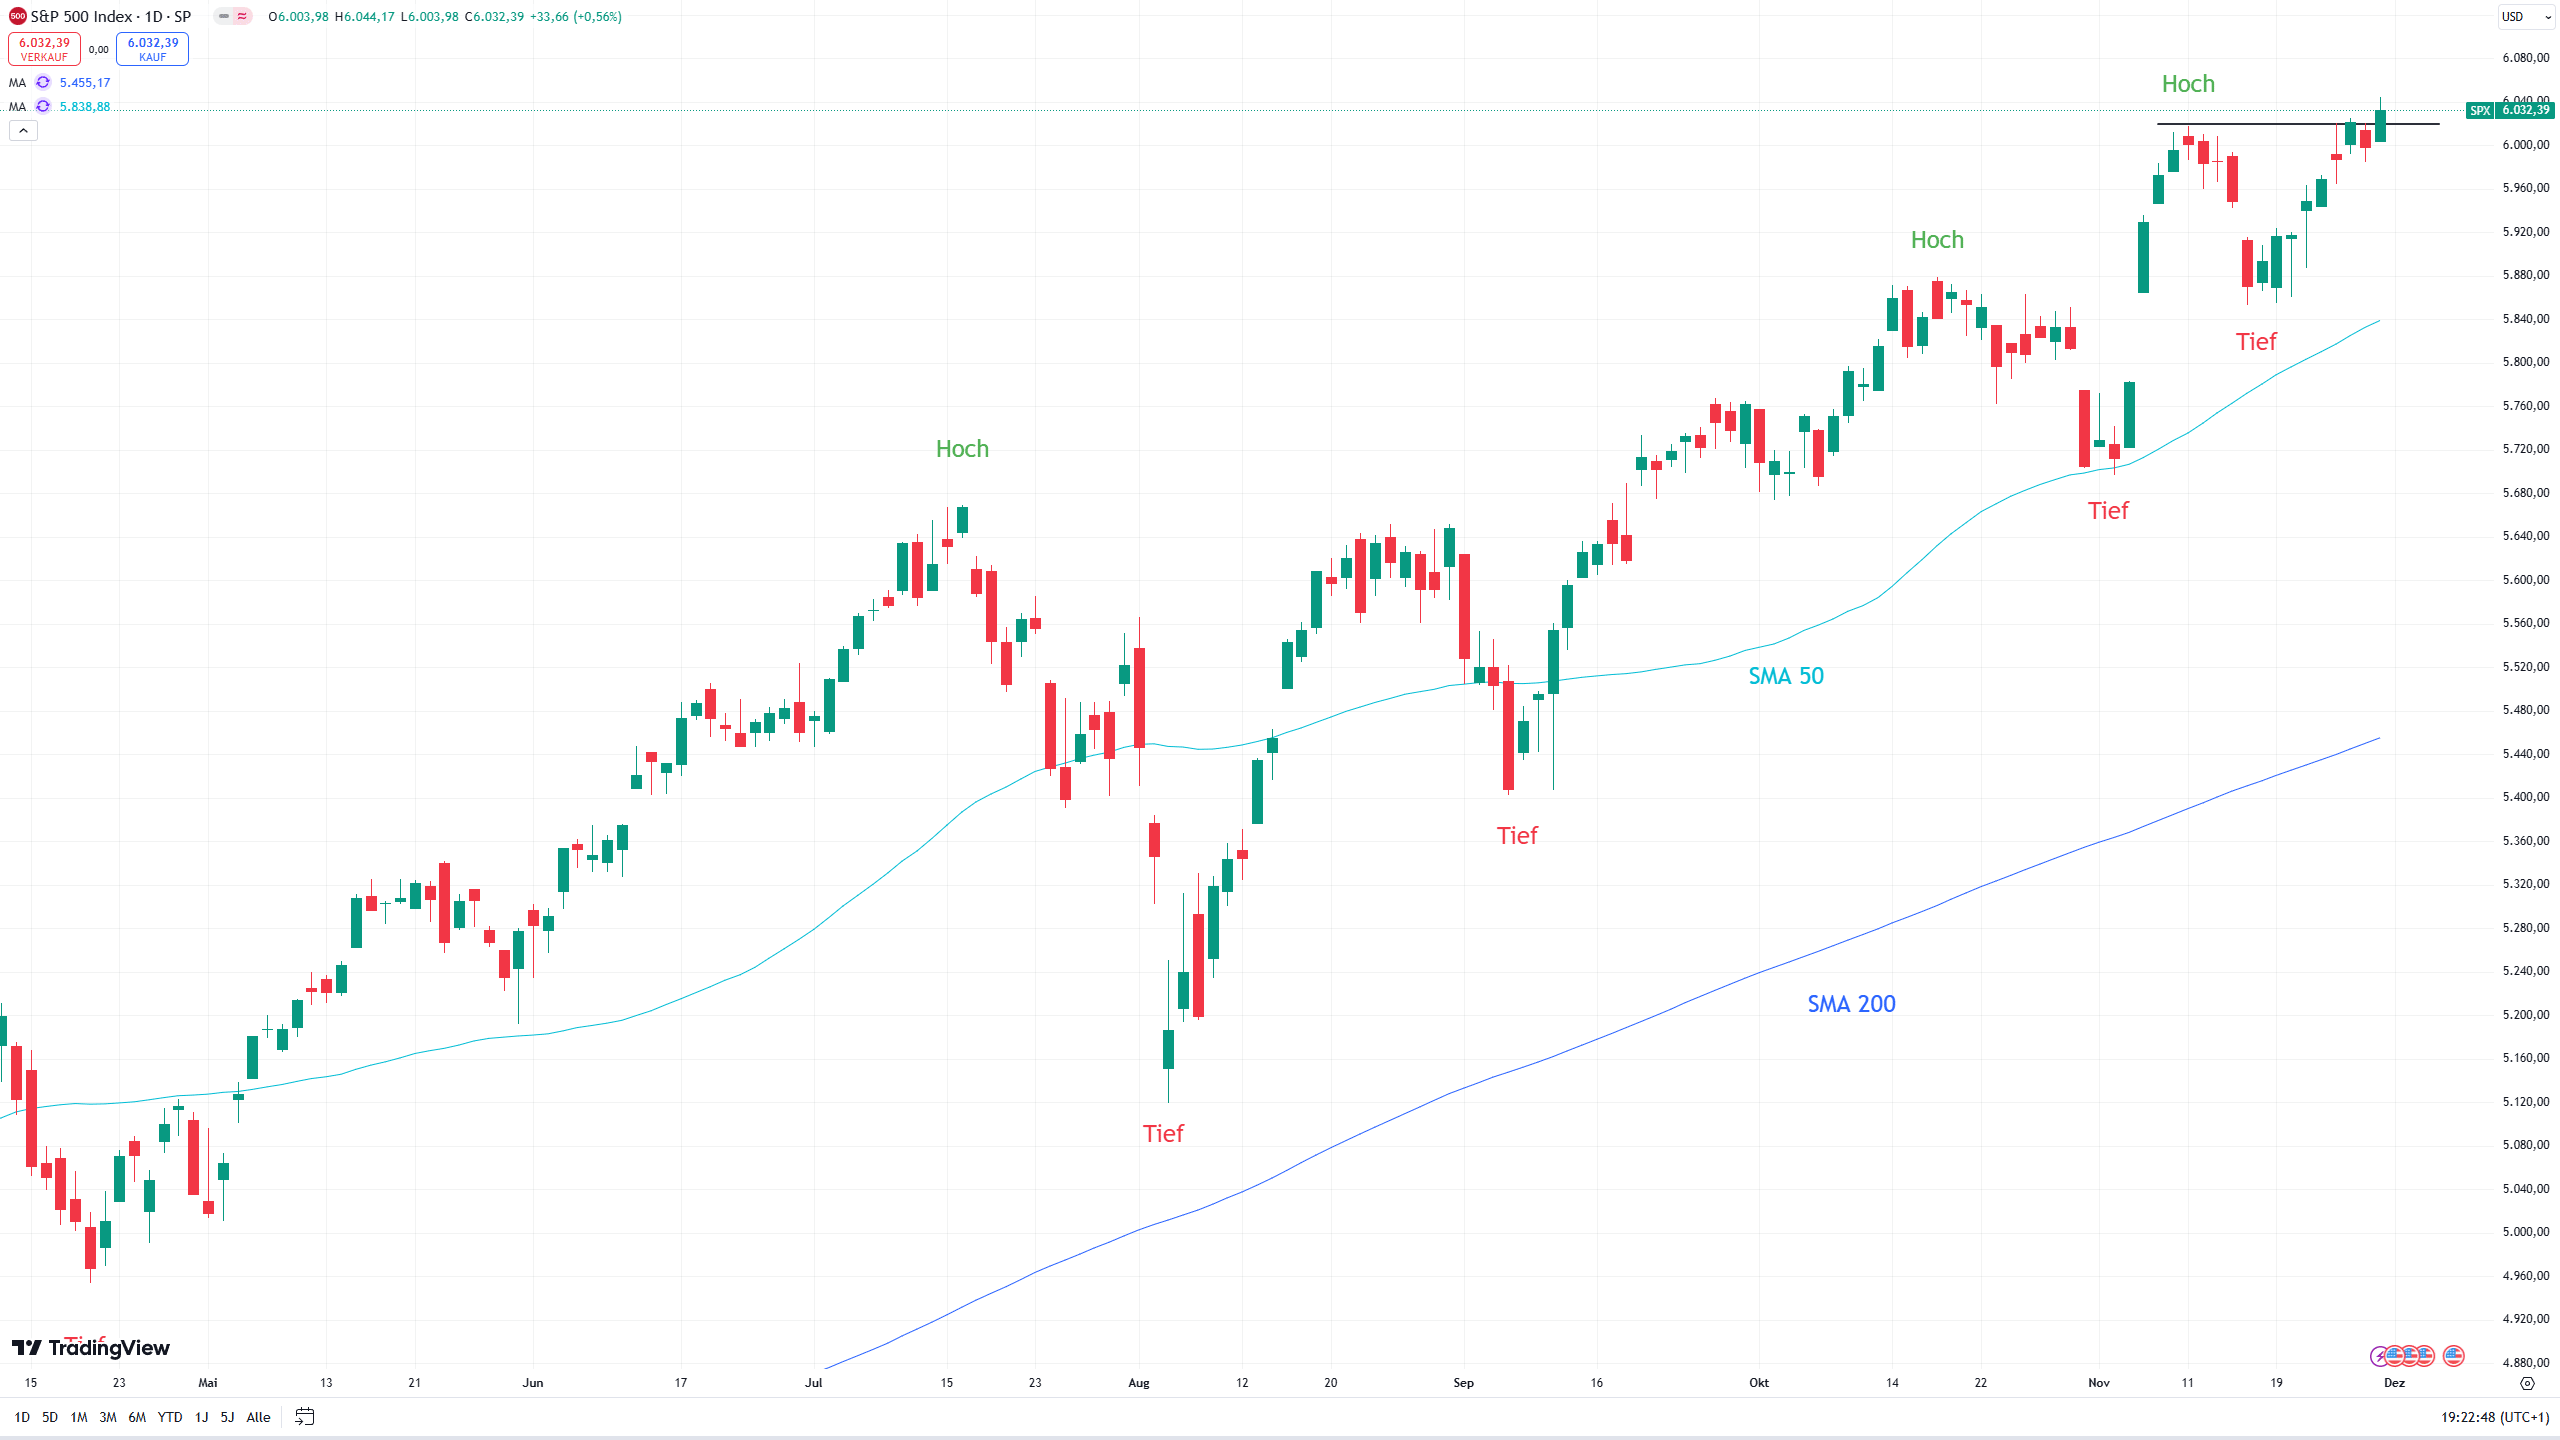Click the purple lightning event marker

click(2379, 1357)
